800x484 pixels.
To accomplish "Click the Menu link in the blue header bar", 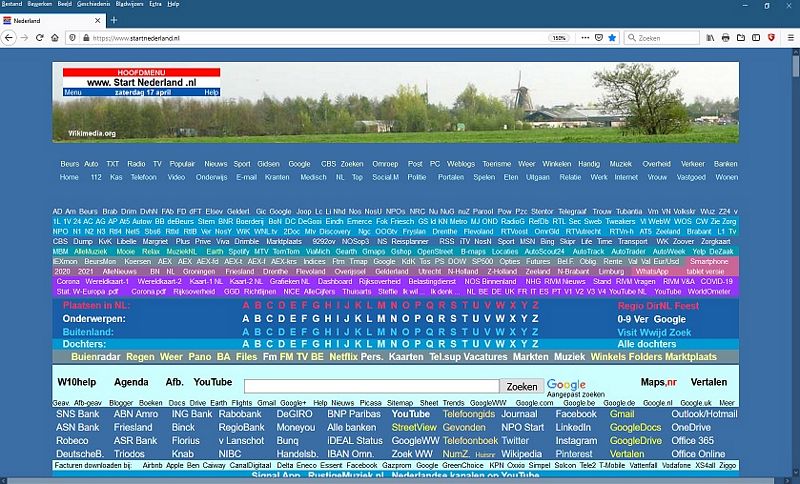I will coord(73,92).
